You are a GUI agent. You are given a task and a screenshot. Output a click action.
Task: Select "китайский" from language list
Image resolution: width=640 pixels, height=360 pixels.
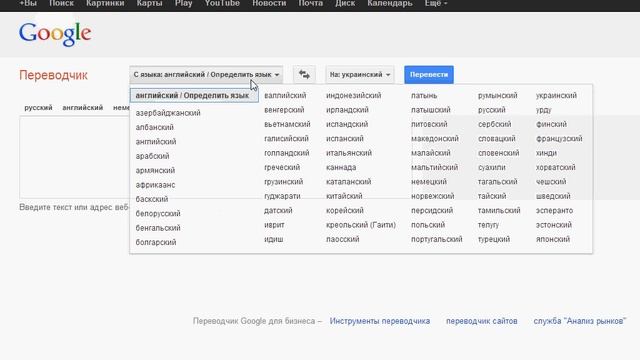(344, 196)
